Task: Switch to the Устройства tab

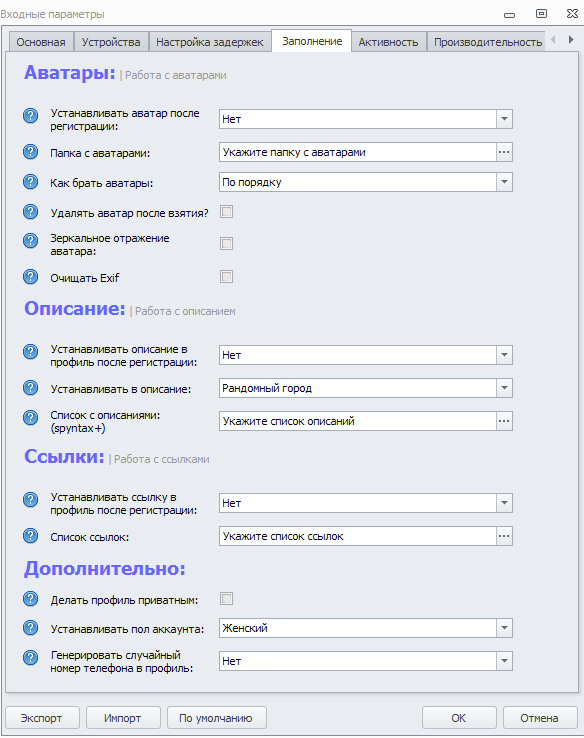Action: (111, 42)
